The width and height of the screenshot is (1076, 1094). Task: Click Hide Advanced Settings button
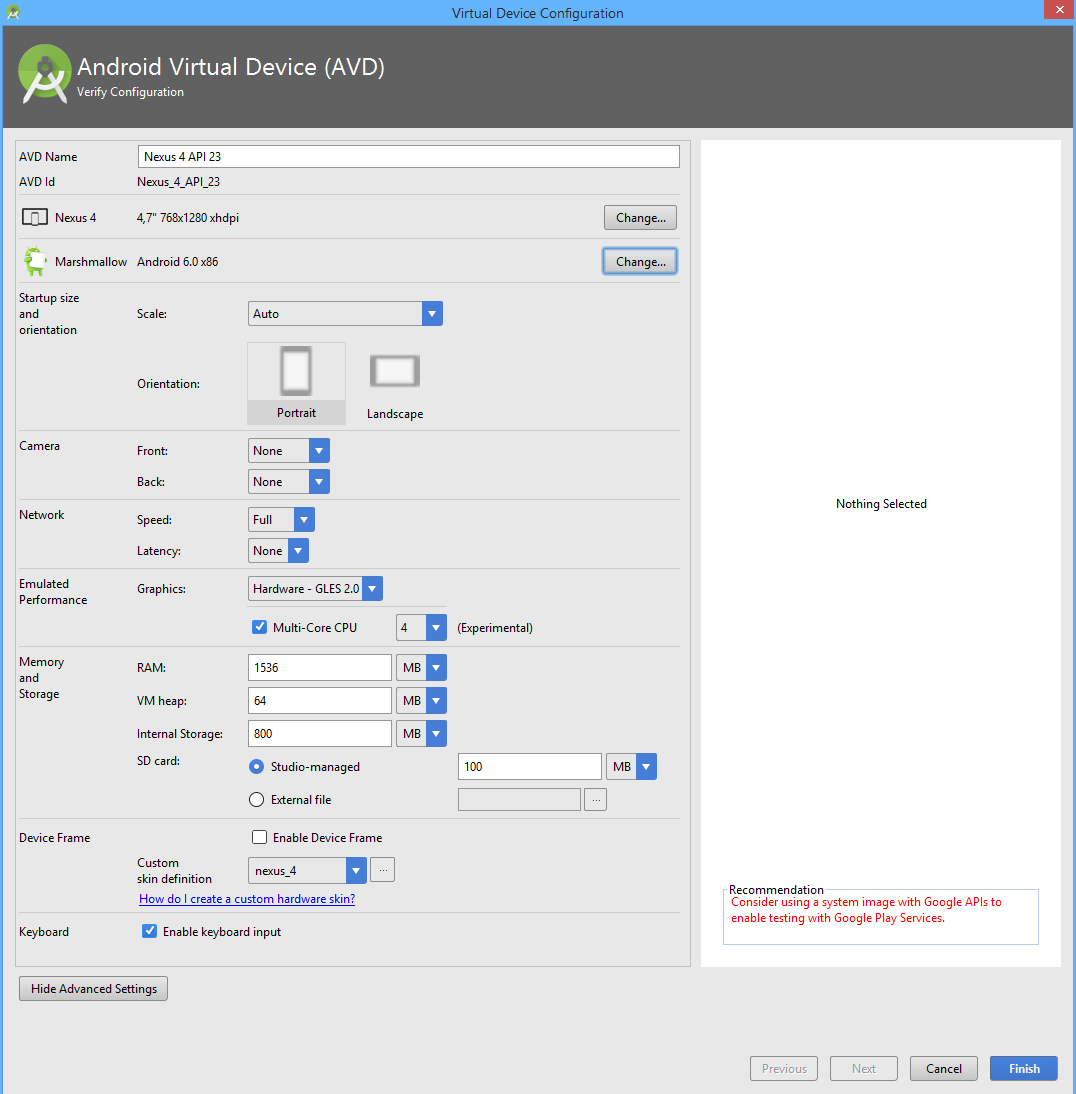94,989
